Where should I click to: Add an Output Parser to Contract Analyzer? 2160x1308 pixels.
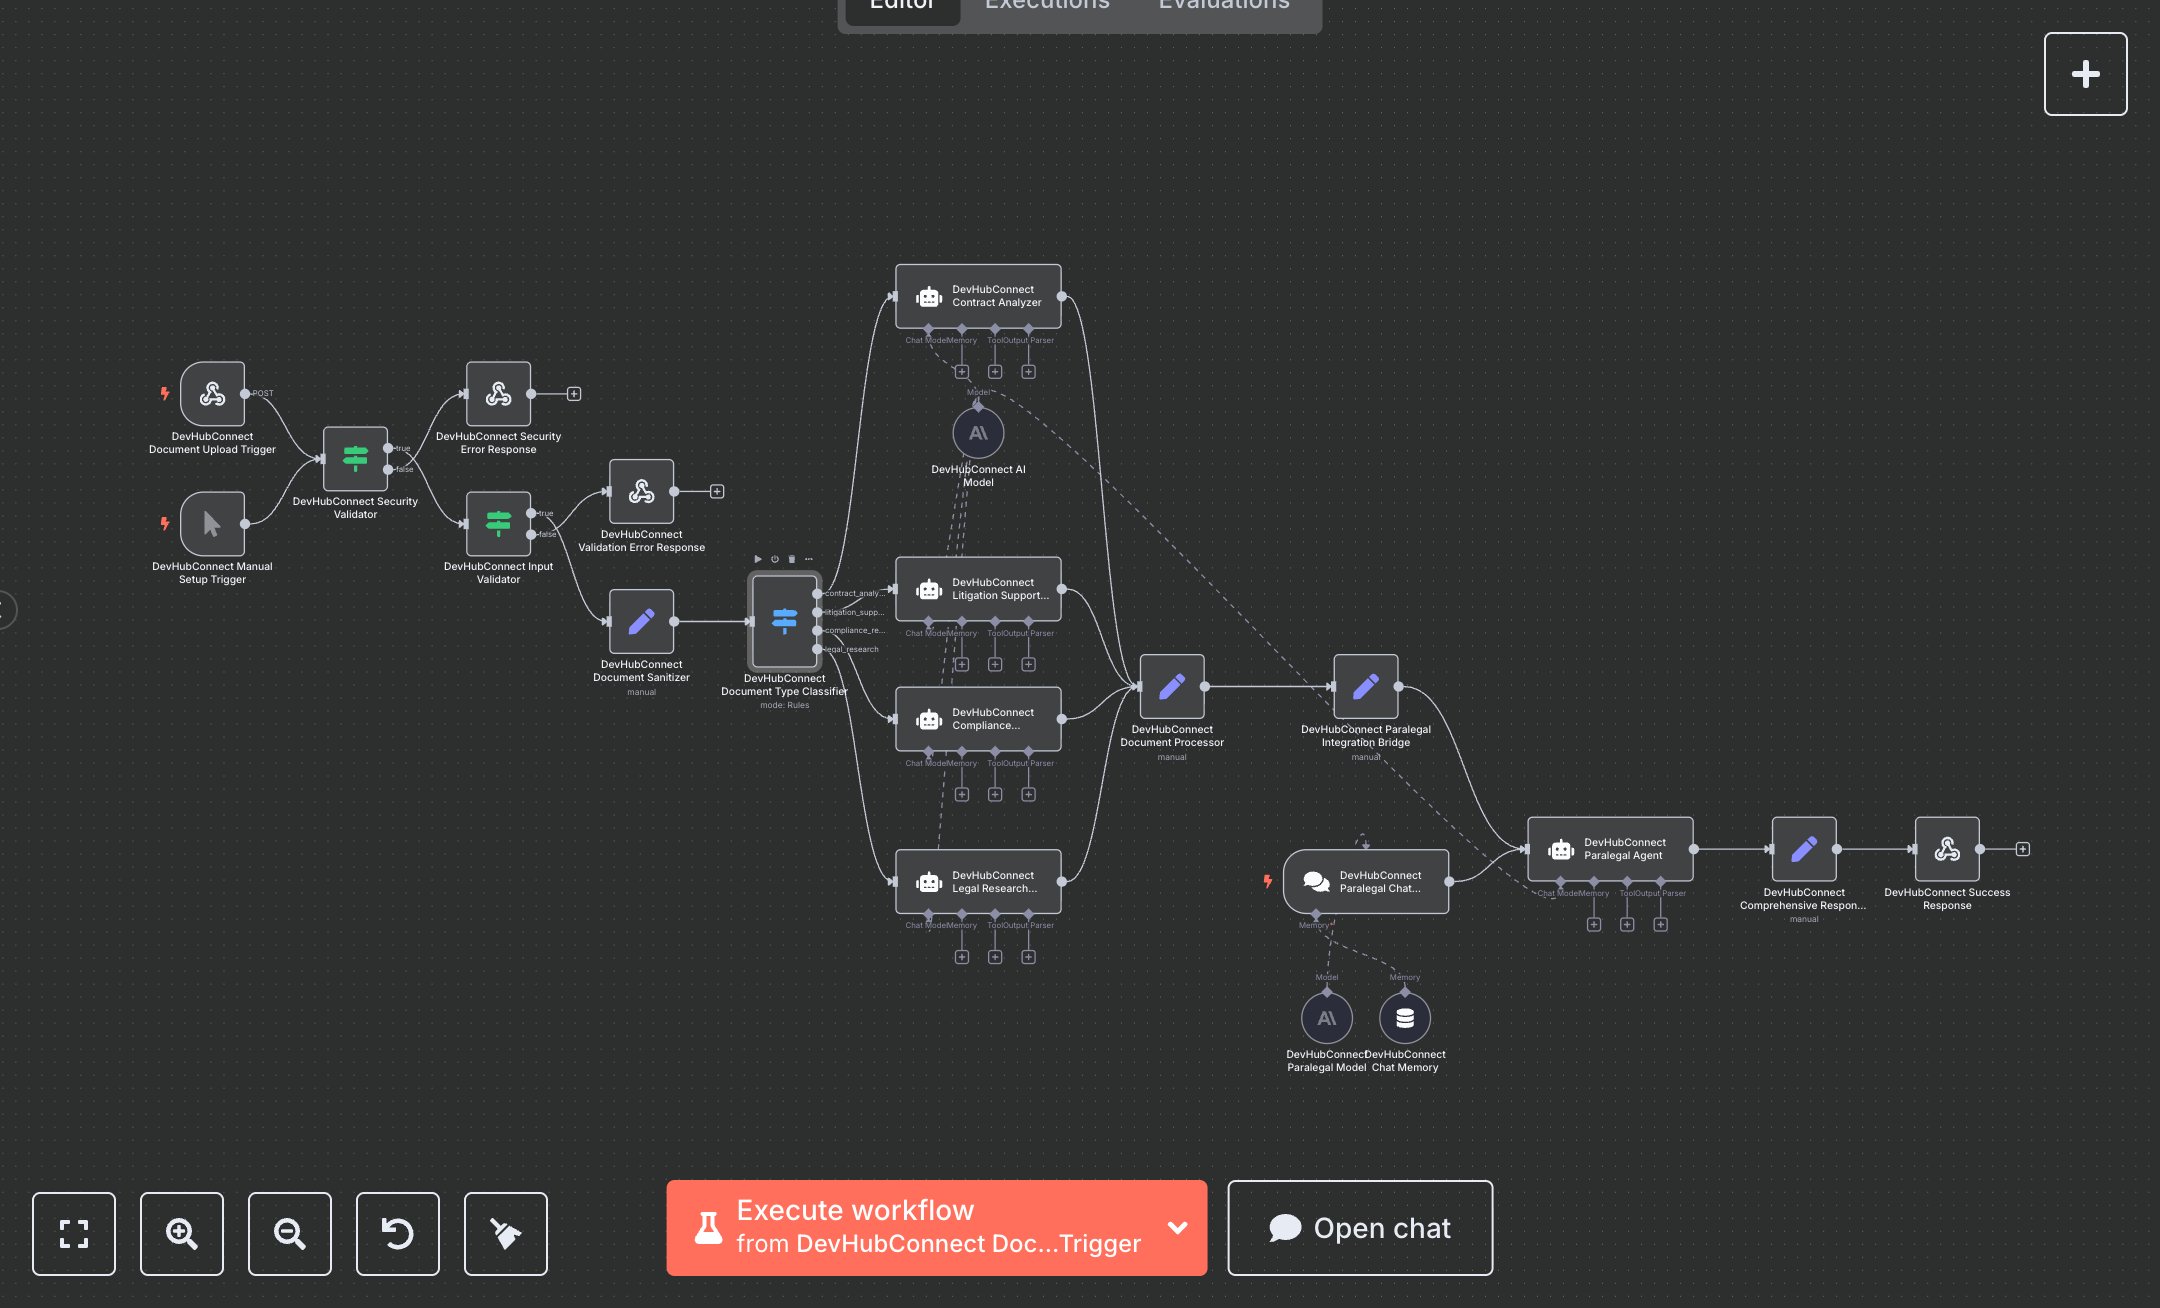pos(1028,372)
